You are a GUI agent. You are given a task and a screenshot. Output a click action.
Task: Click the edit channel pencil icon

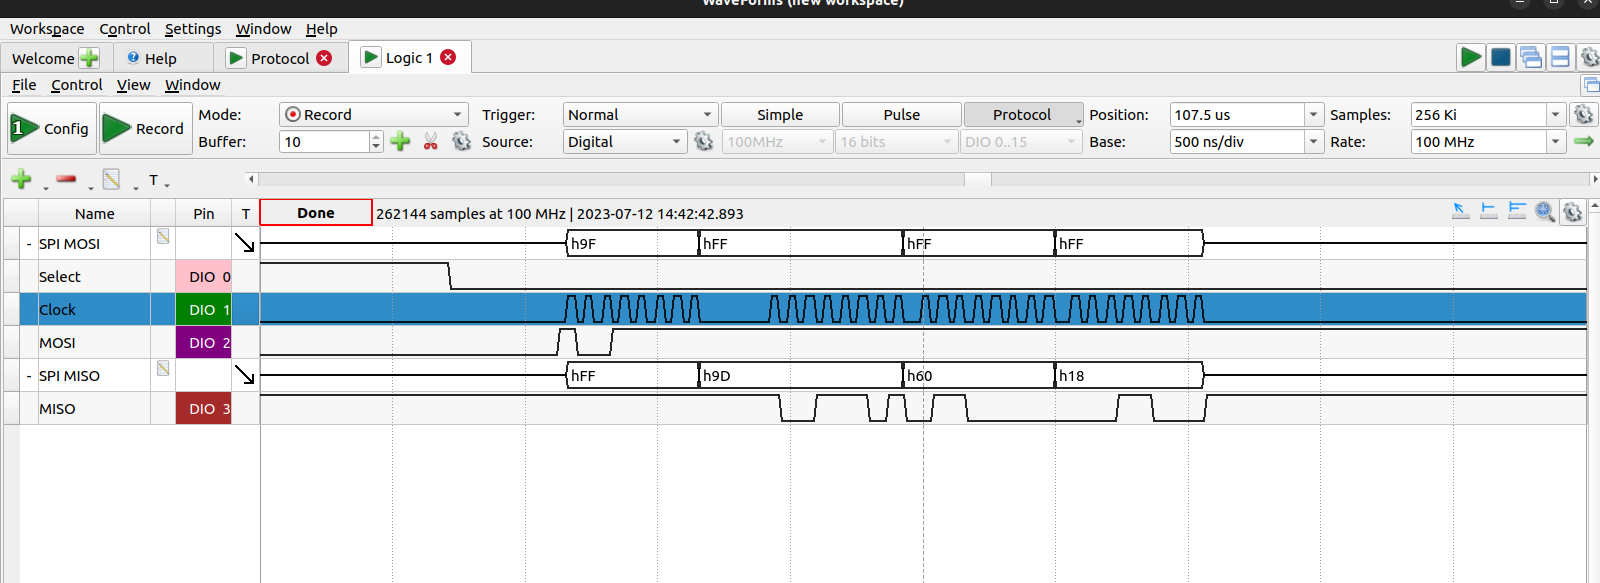pyautogui.click(x=111, y=180)
